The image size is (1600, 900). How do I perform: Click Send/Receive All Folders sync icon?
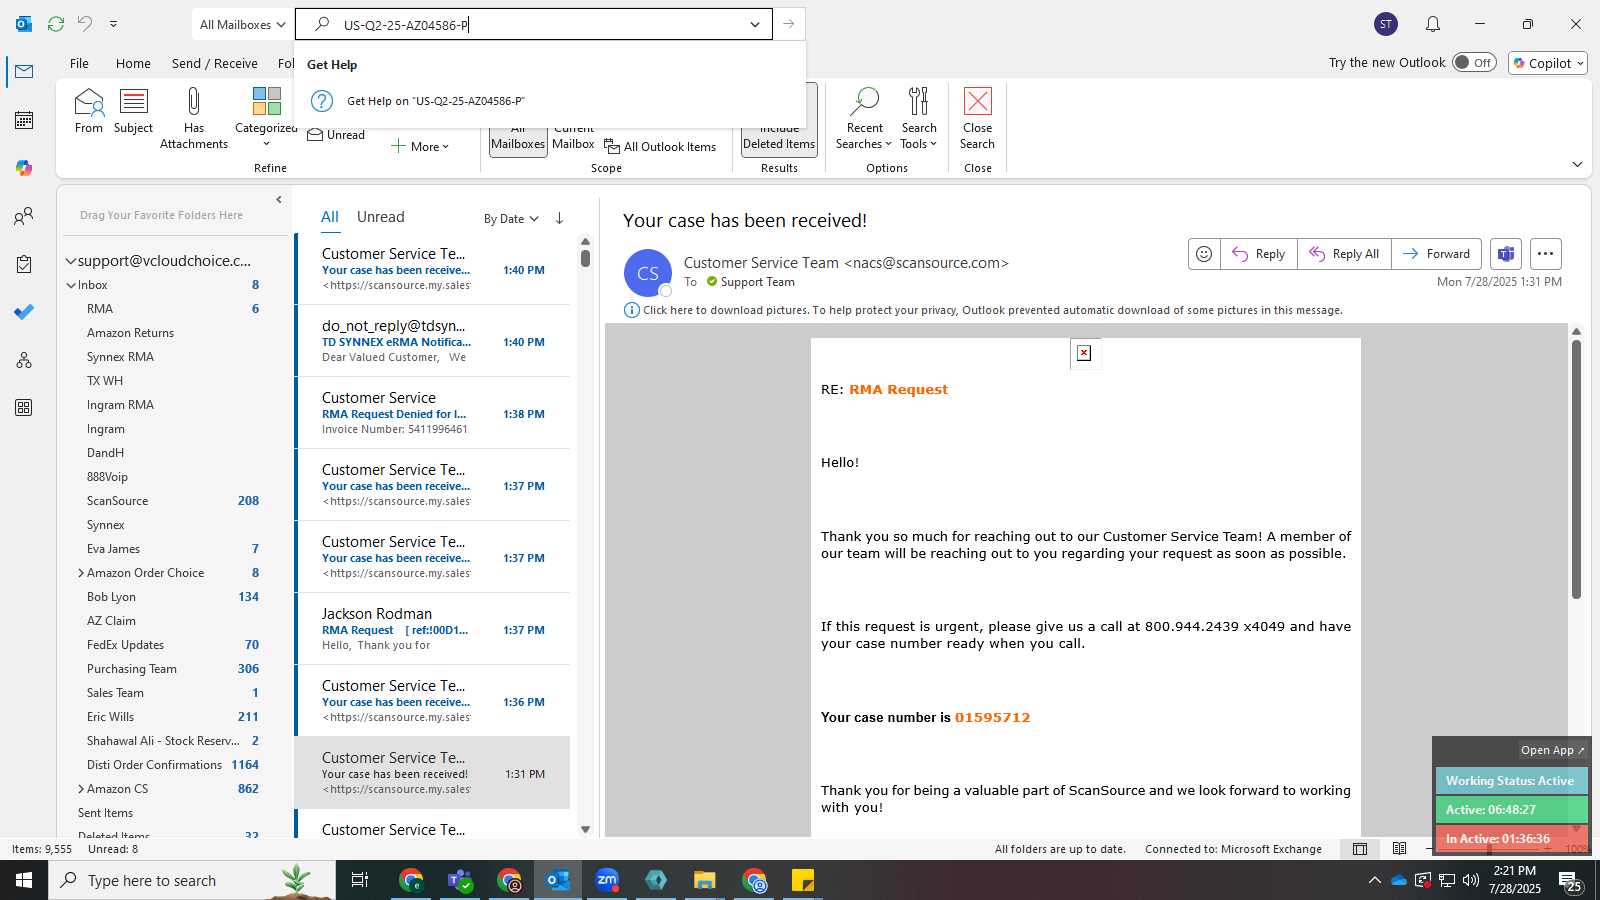[56, 24]
